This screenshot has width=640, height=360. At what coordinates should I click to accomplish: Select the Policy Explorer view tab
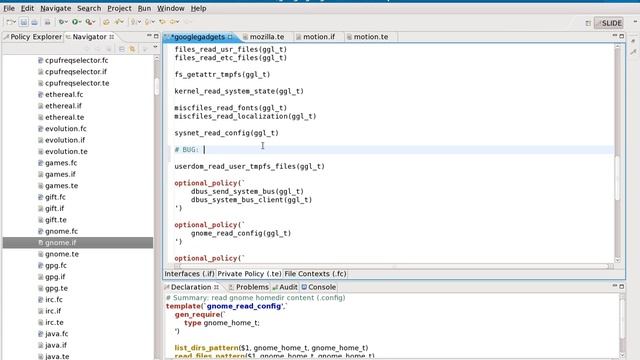33,37
